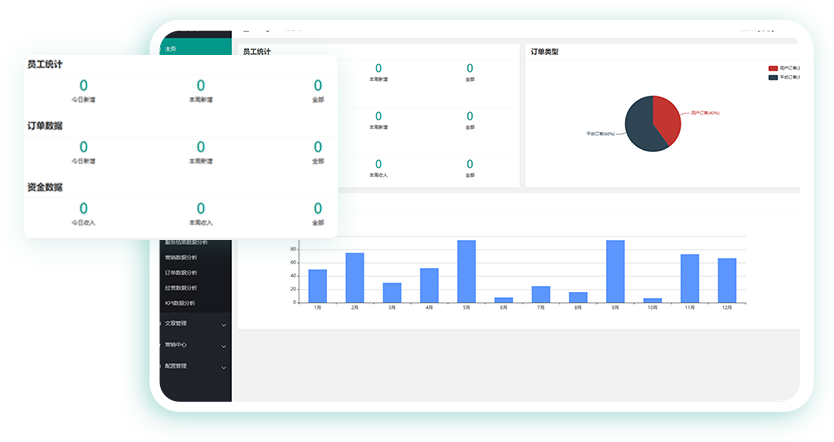The image size is (834, 442).
Task: Click the bar for 9月
Action: coord(615,271)
